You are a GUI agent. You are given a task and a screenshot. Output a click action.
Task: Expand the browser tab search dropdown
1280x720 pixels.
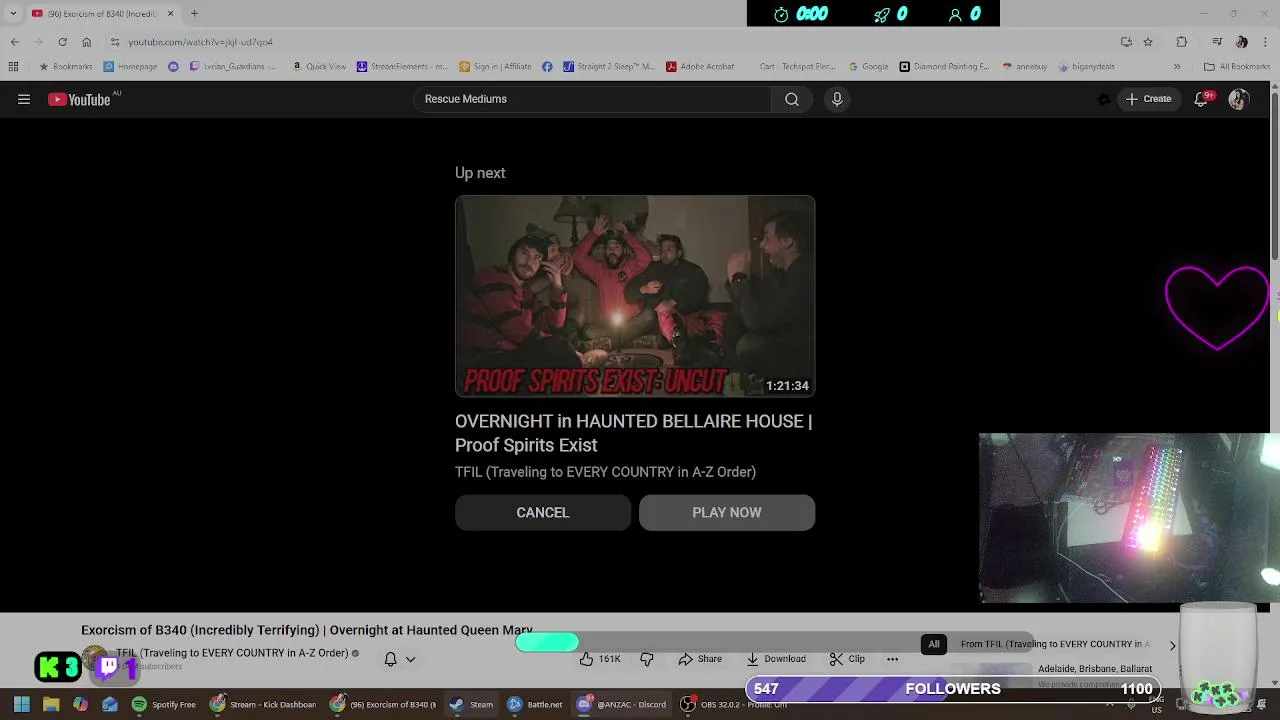click(x=13, y=14)
